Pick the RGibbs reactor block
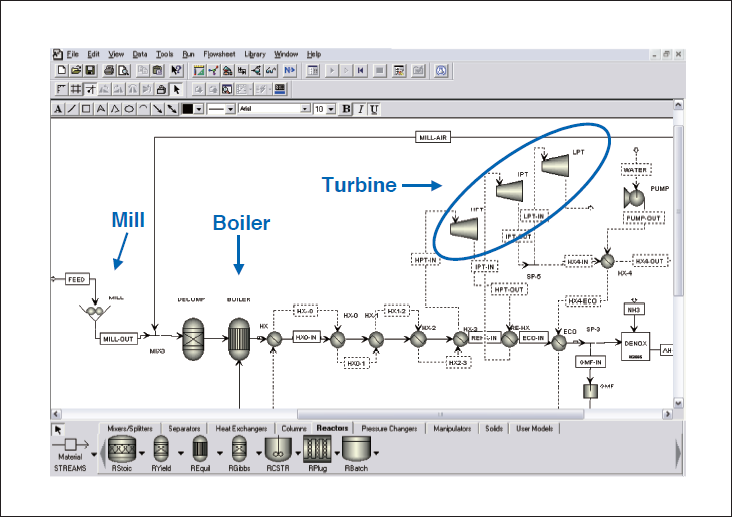Viewport: 732px width, 517px height. 238,447
